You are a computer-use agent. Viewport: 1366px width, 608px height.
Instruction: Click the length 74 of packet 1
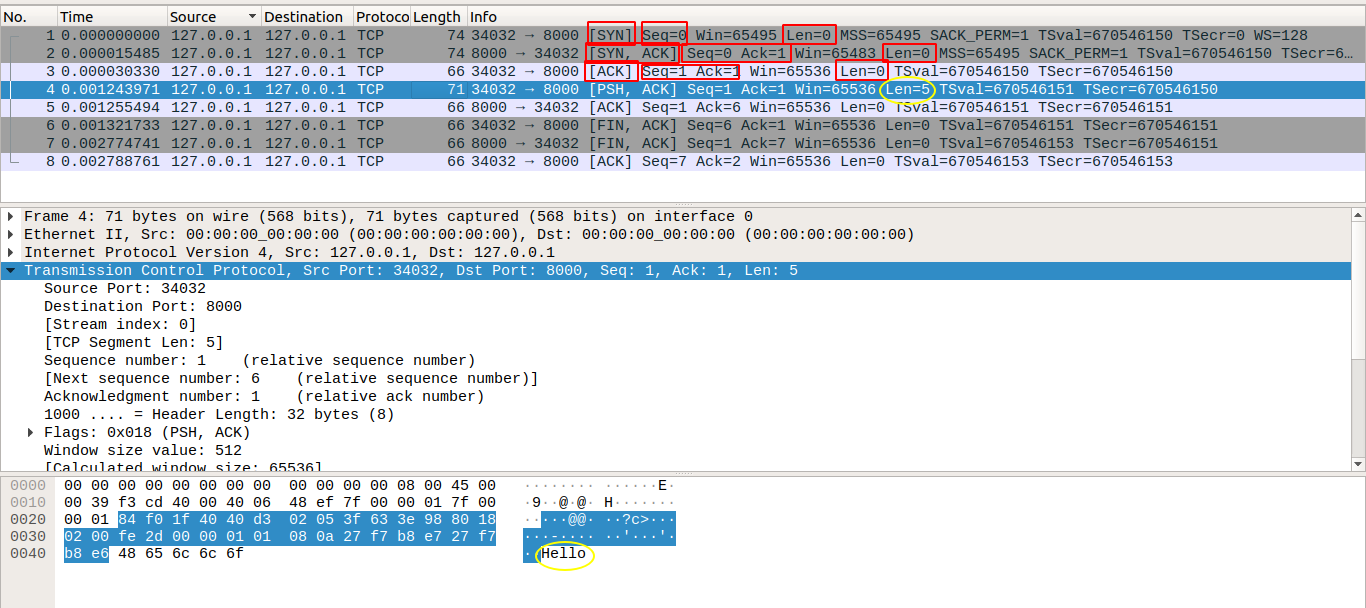coord(456,35)
